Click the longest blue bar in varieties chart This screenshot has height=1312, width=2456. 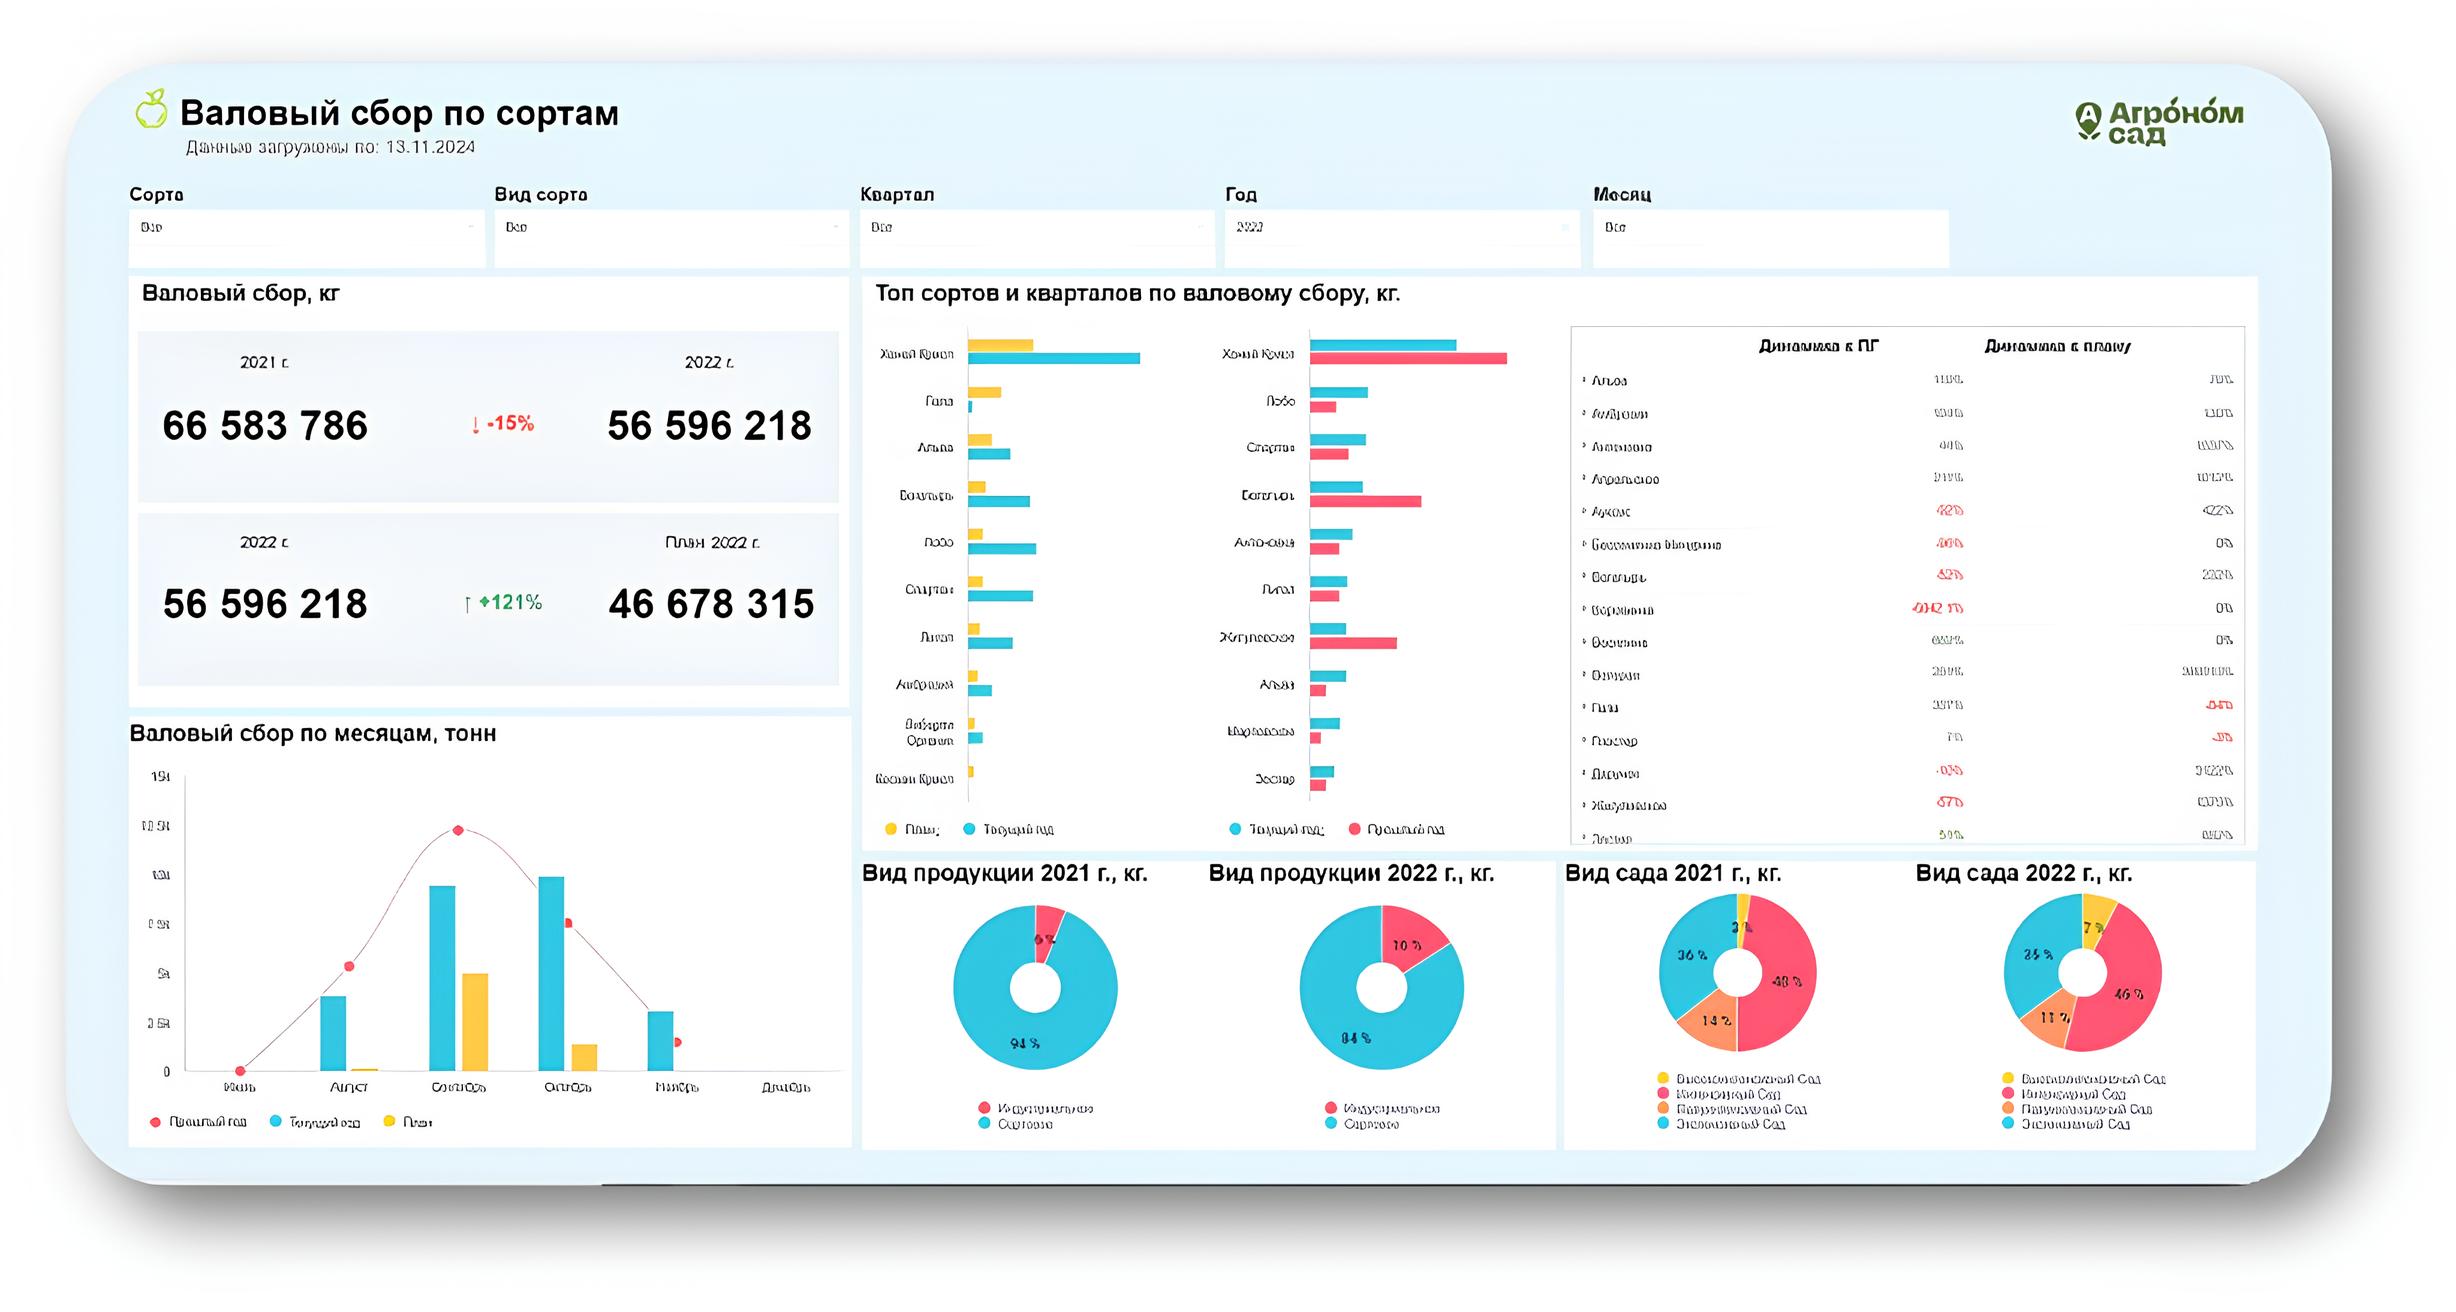(x=1054, y=358)
